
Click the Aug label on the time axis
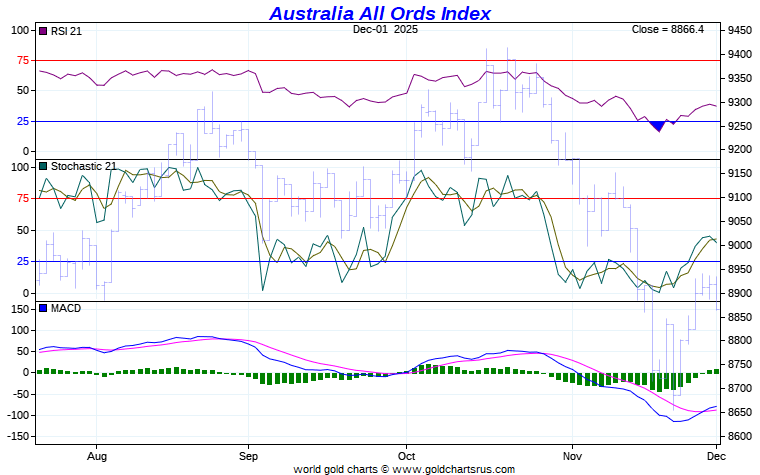click(96, 455)
